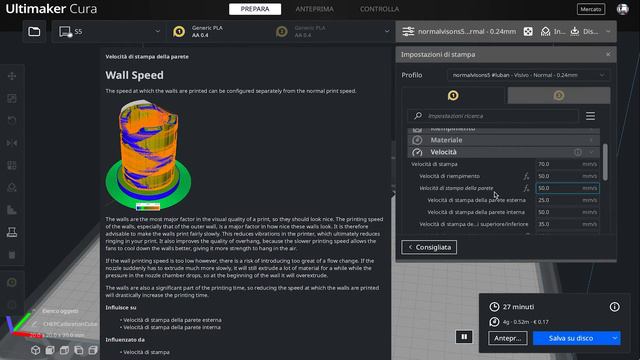
Task: Click formula icon for Velocità di stampa della parete
Action: click(526, 188)
